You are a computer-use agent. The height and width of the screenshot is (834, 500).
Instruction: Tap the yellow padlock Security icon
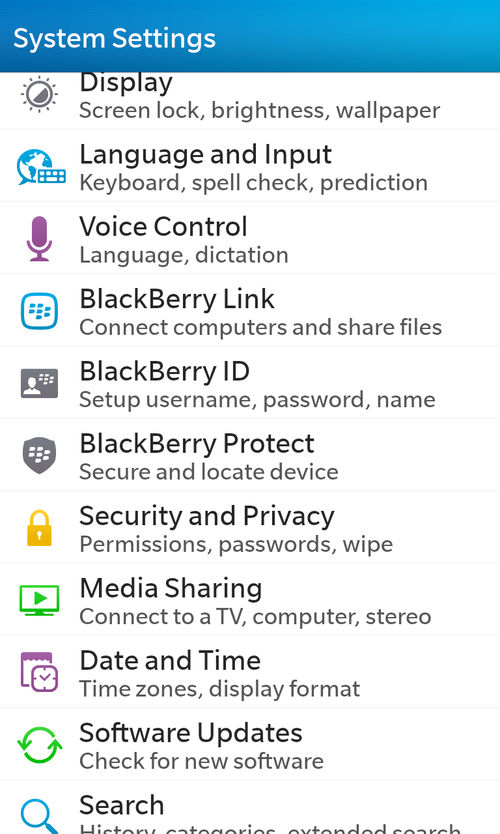(x=39, y=528)
